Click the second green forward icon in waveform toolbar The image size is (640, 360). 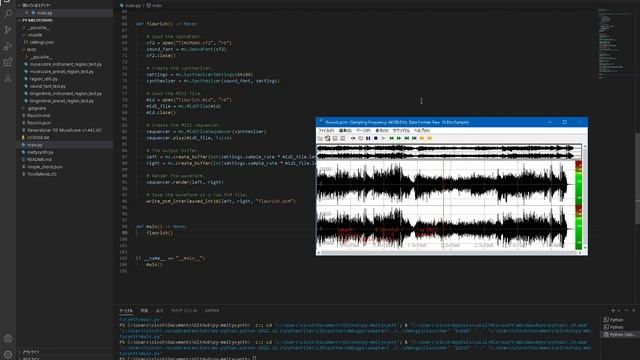pyautogui.click(x=399, y=138)
